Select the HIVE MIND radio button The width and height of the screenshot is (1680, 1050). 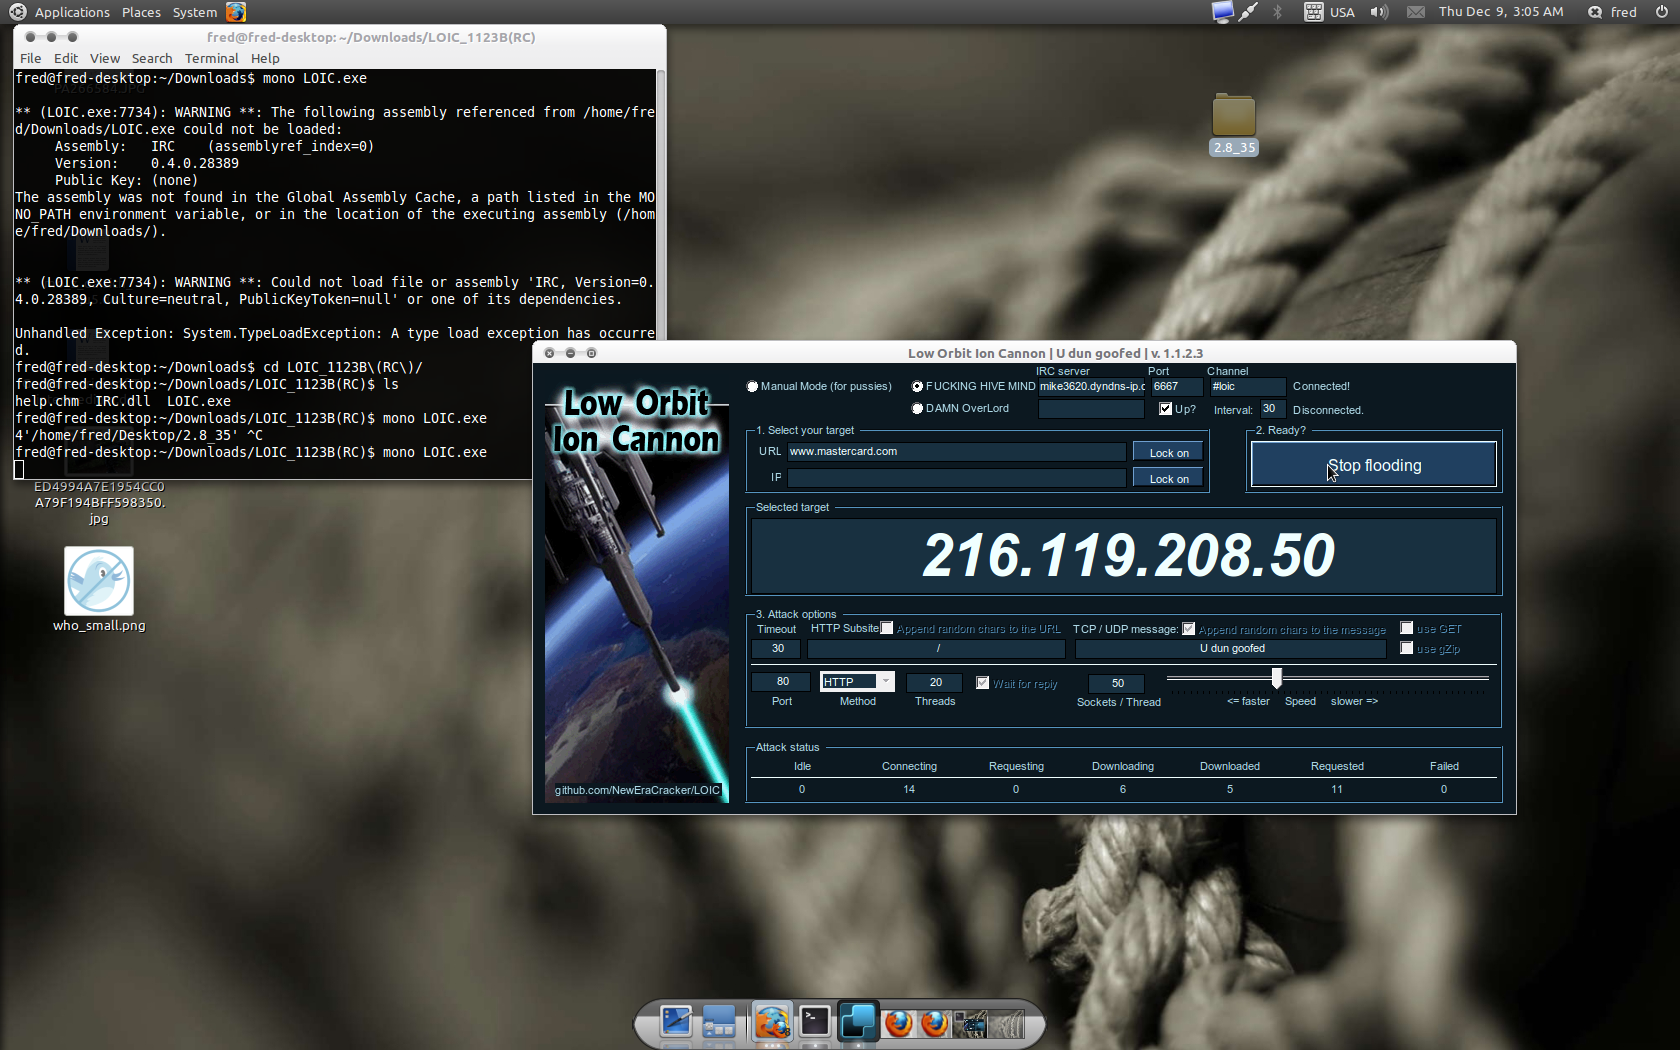(917, 386)
